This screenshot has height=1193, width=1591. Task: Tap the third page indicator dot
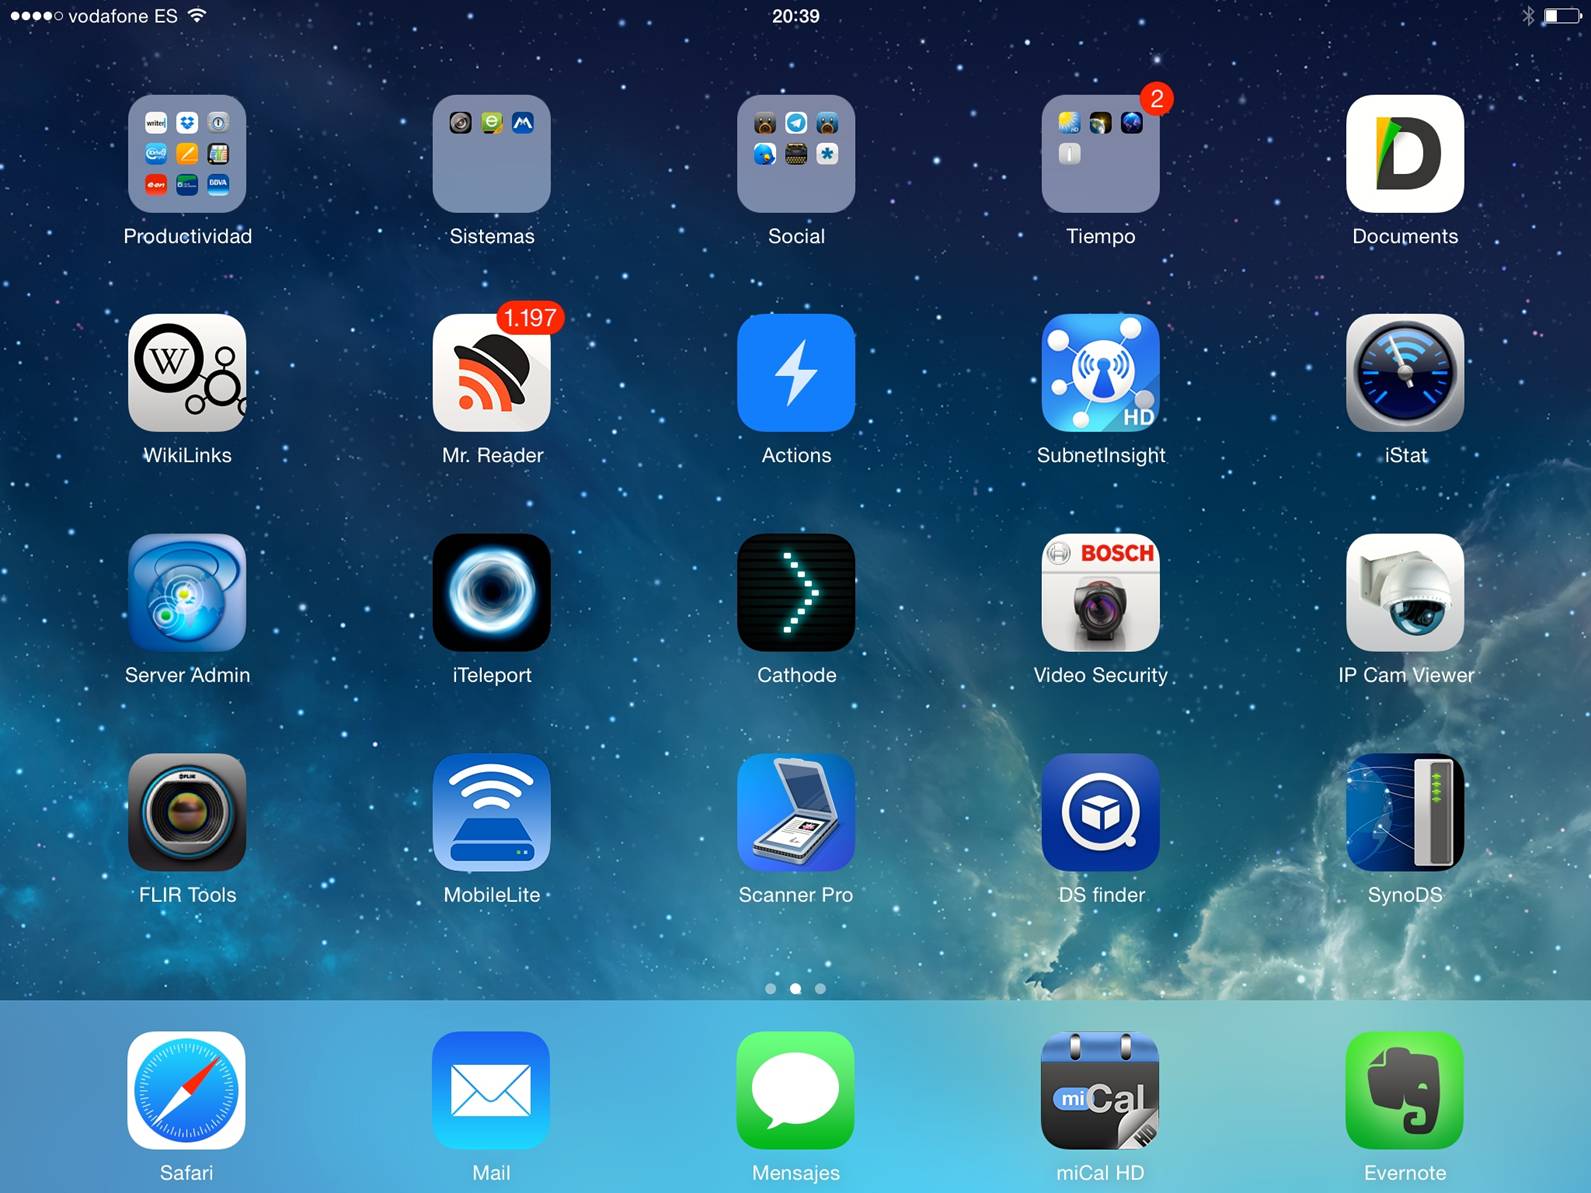point(820,988)
